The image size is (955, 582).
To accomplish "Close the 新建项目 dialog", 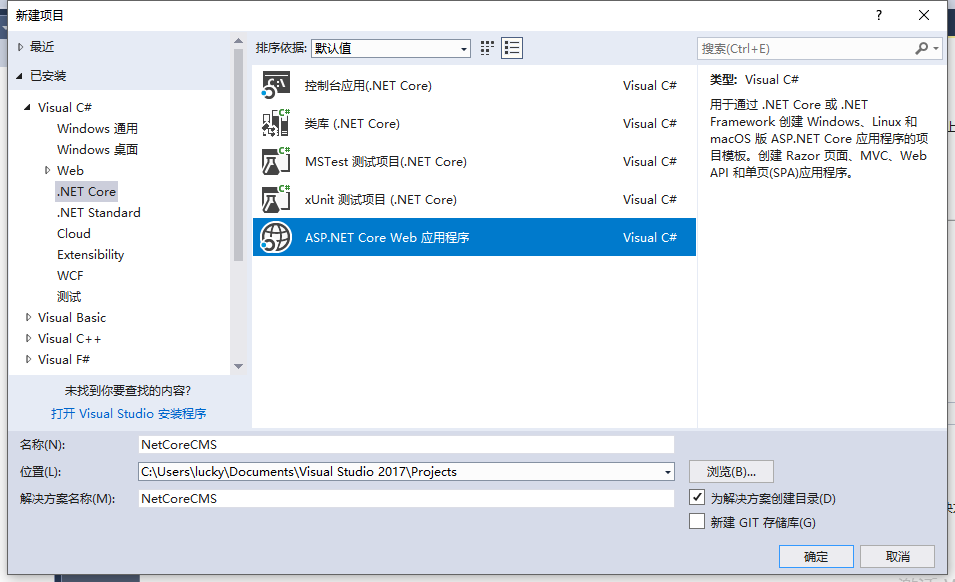I will coord(924,15).
